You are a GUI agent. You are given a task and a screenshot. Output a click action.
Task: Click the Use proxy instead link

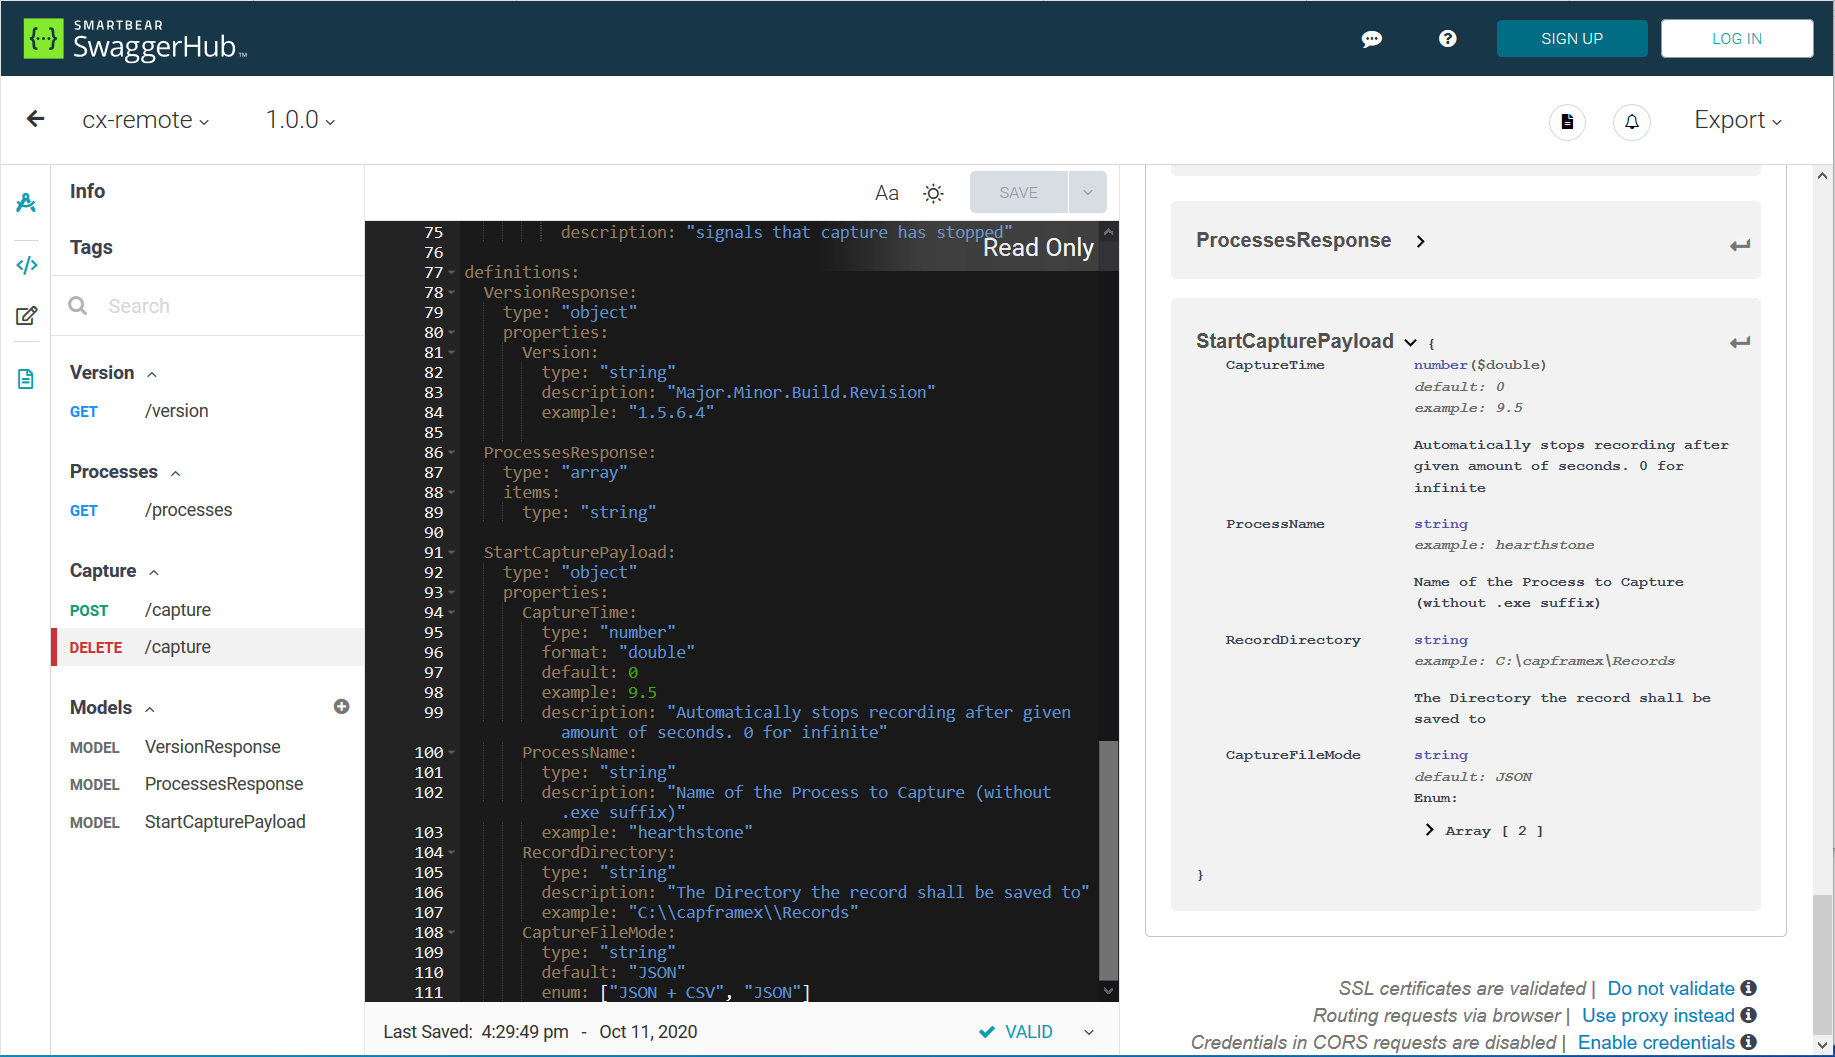pos(1658,1015)
